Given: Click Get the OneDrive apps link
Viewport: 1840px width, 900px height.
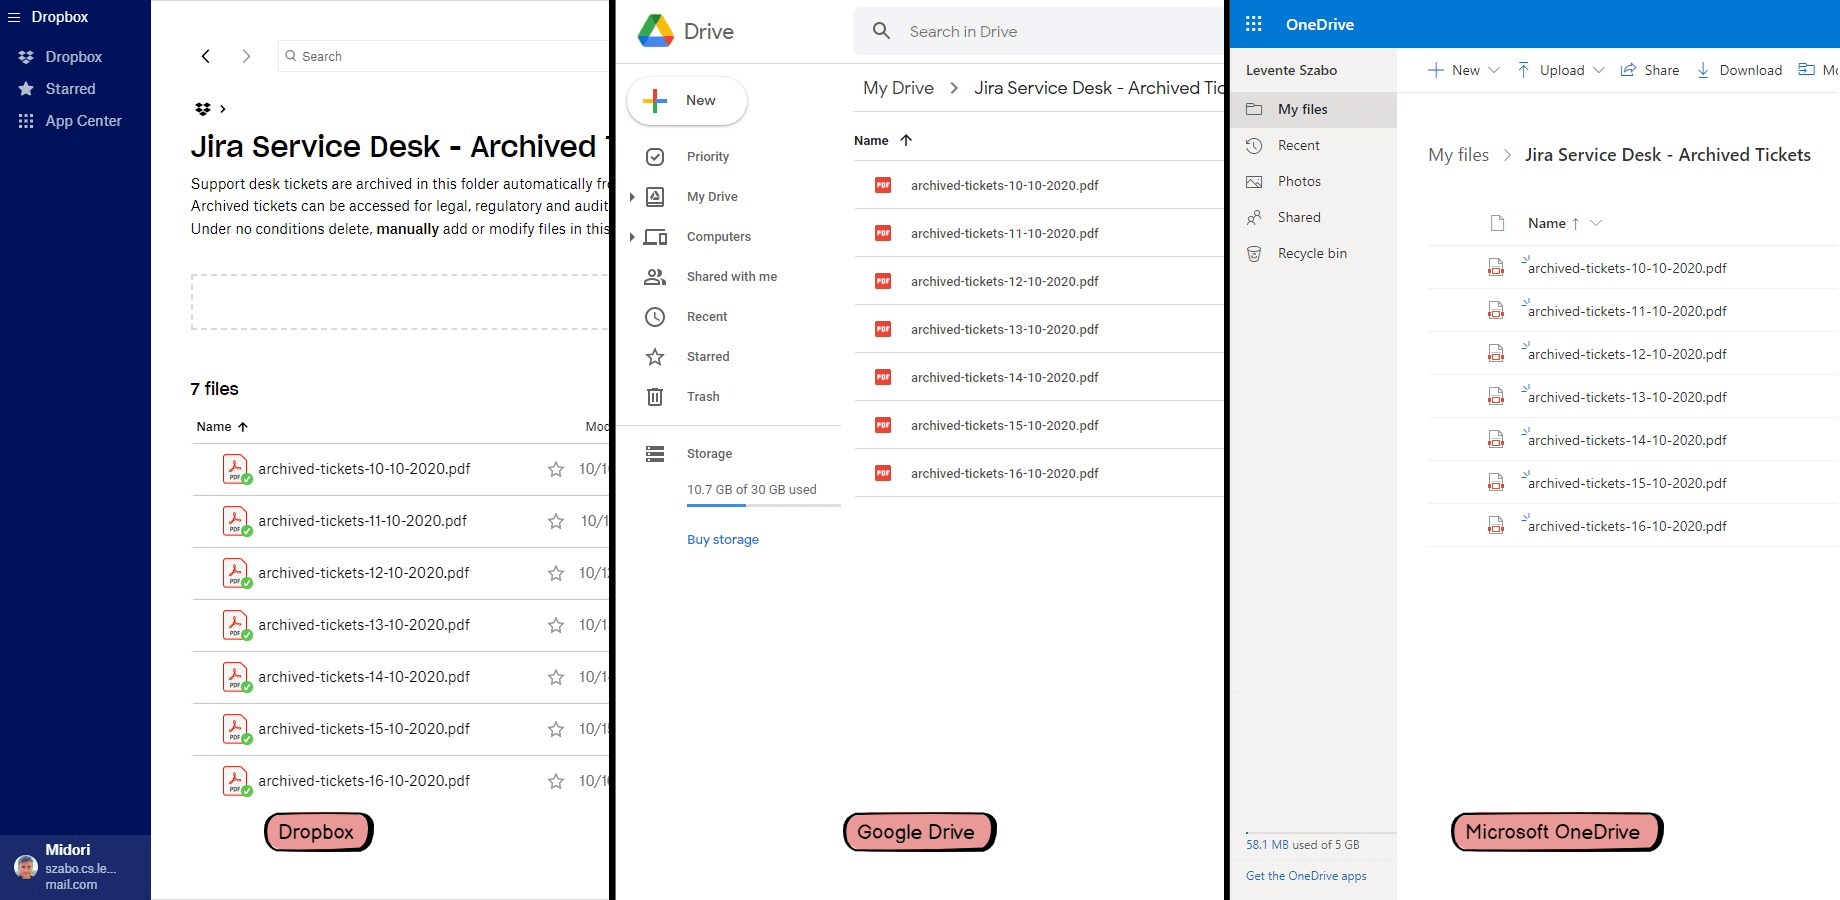Looking at the screenshot, I should click(1305, 876).
